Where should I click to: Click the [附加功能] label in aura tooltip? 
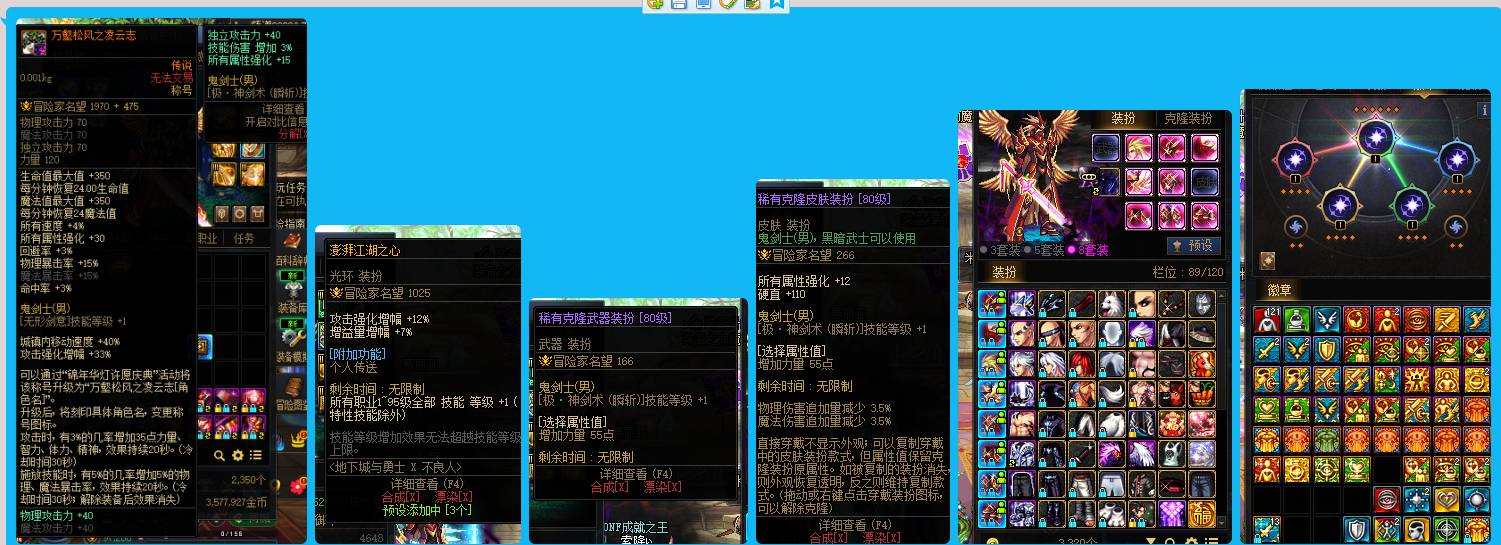pyautogui.click(x=357, y=354)
